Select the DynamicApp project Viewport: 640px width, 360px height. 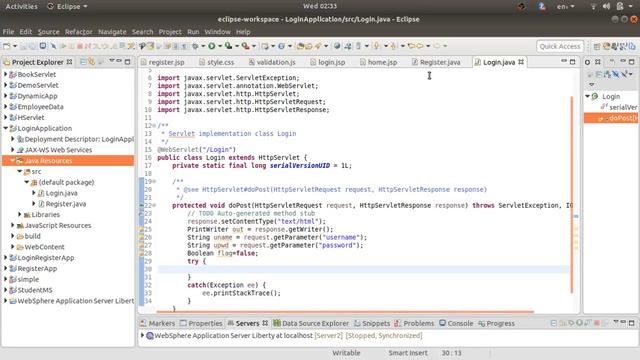click(37, 96)
